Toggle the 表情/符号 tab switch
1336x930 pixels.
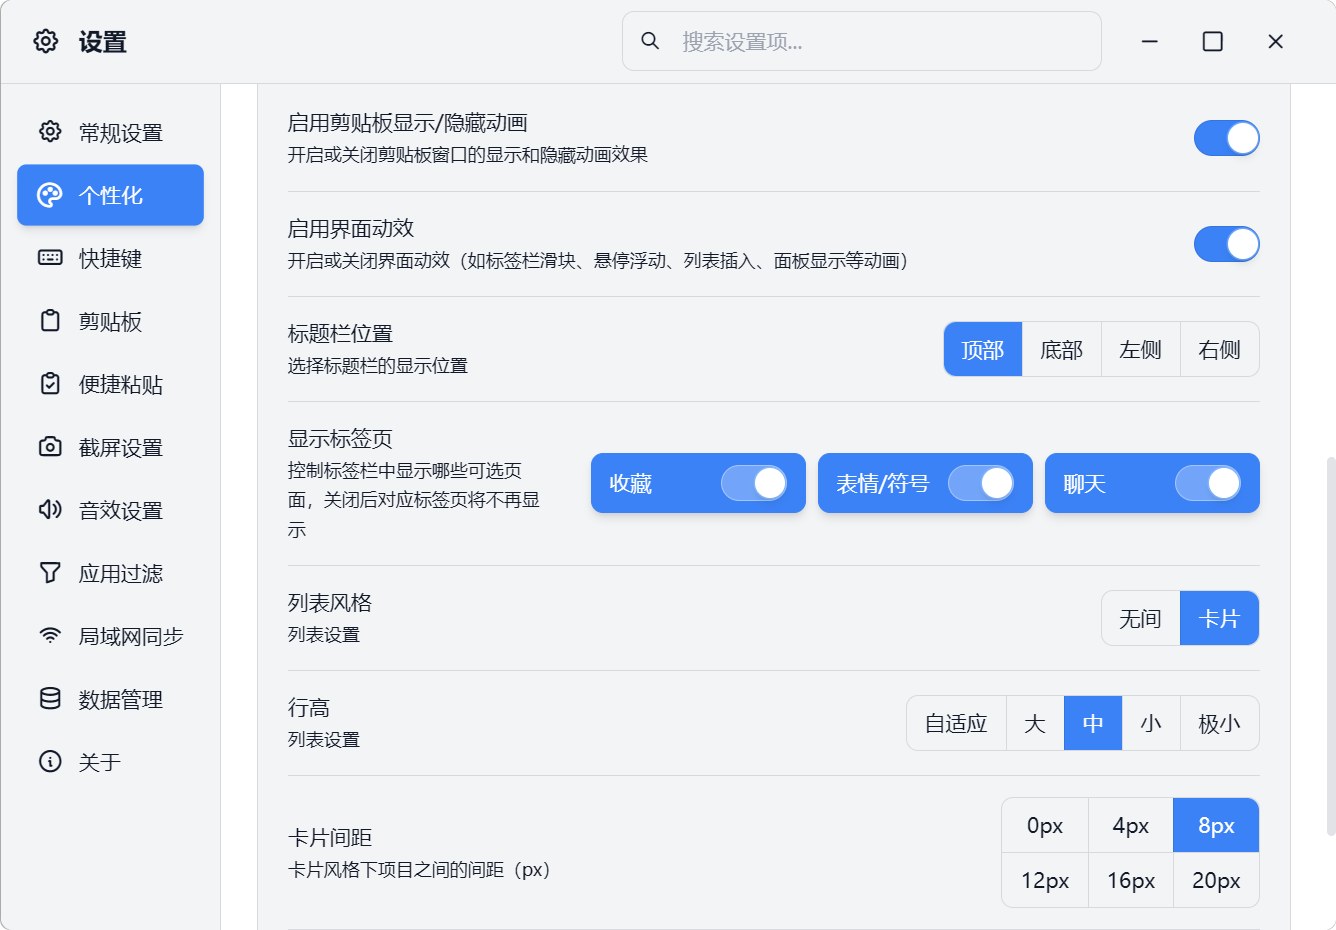[x=981, y=483]
